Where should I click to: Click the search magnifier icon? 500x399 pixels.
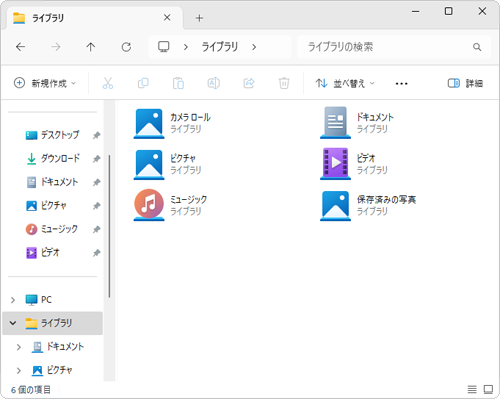pyautogui.click(x=477, y=47)
